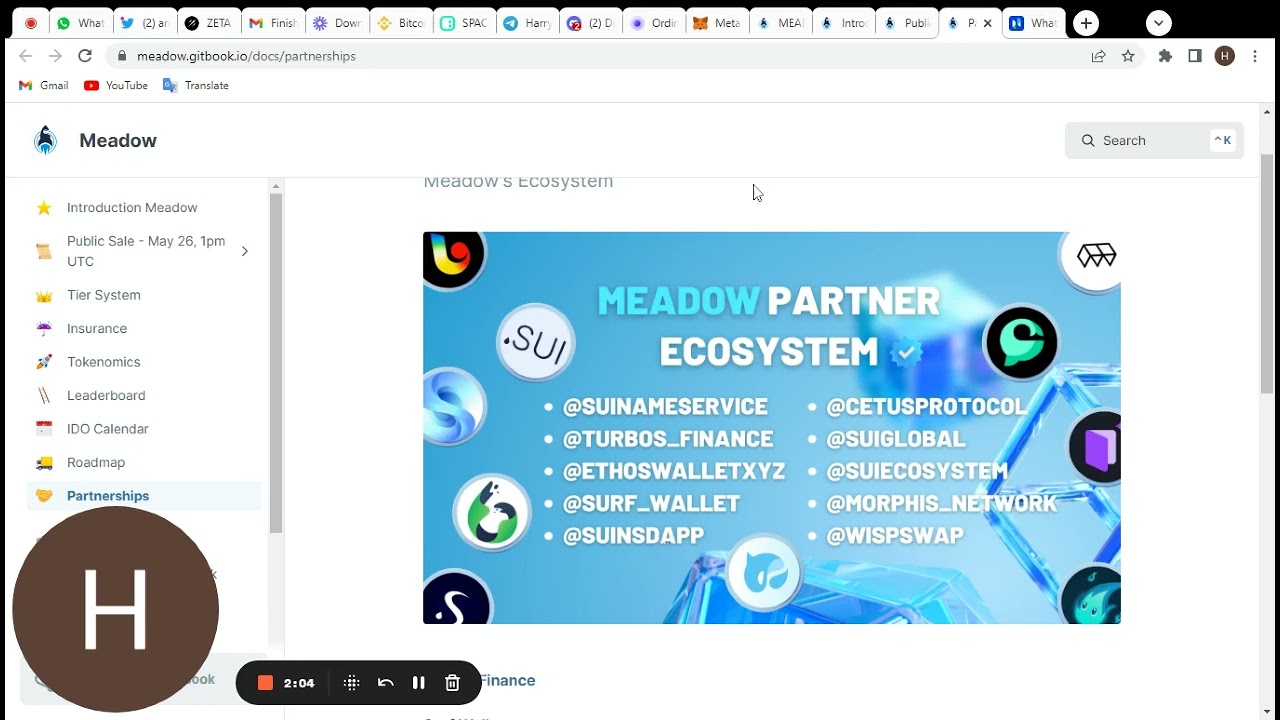Screen dimensions: 1280x720
Task: Click the Meadow logo icon
Action: (45, 140)
